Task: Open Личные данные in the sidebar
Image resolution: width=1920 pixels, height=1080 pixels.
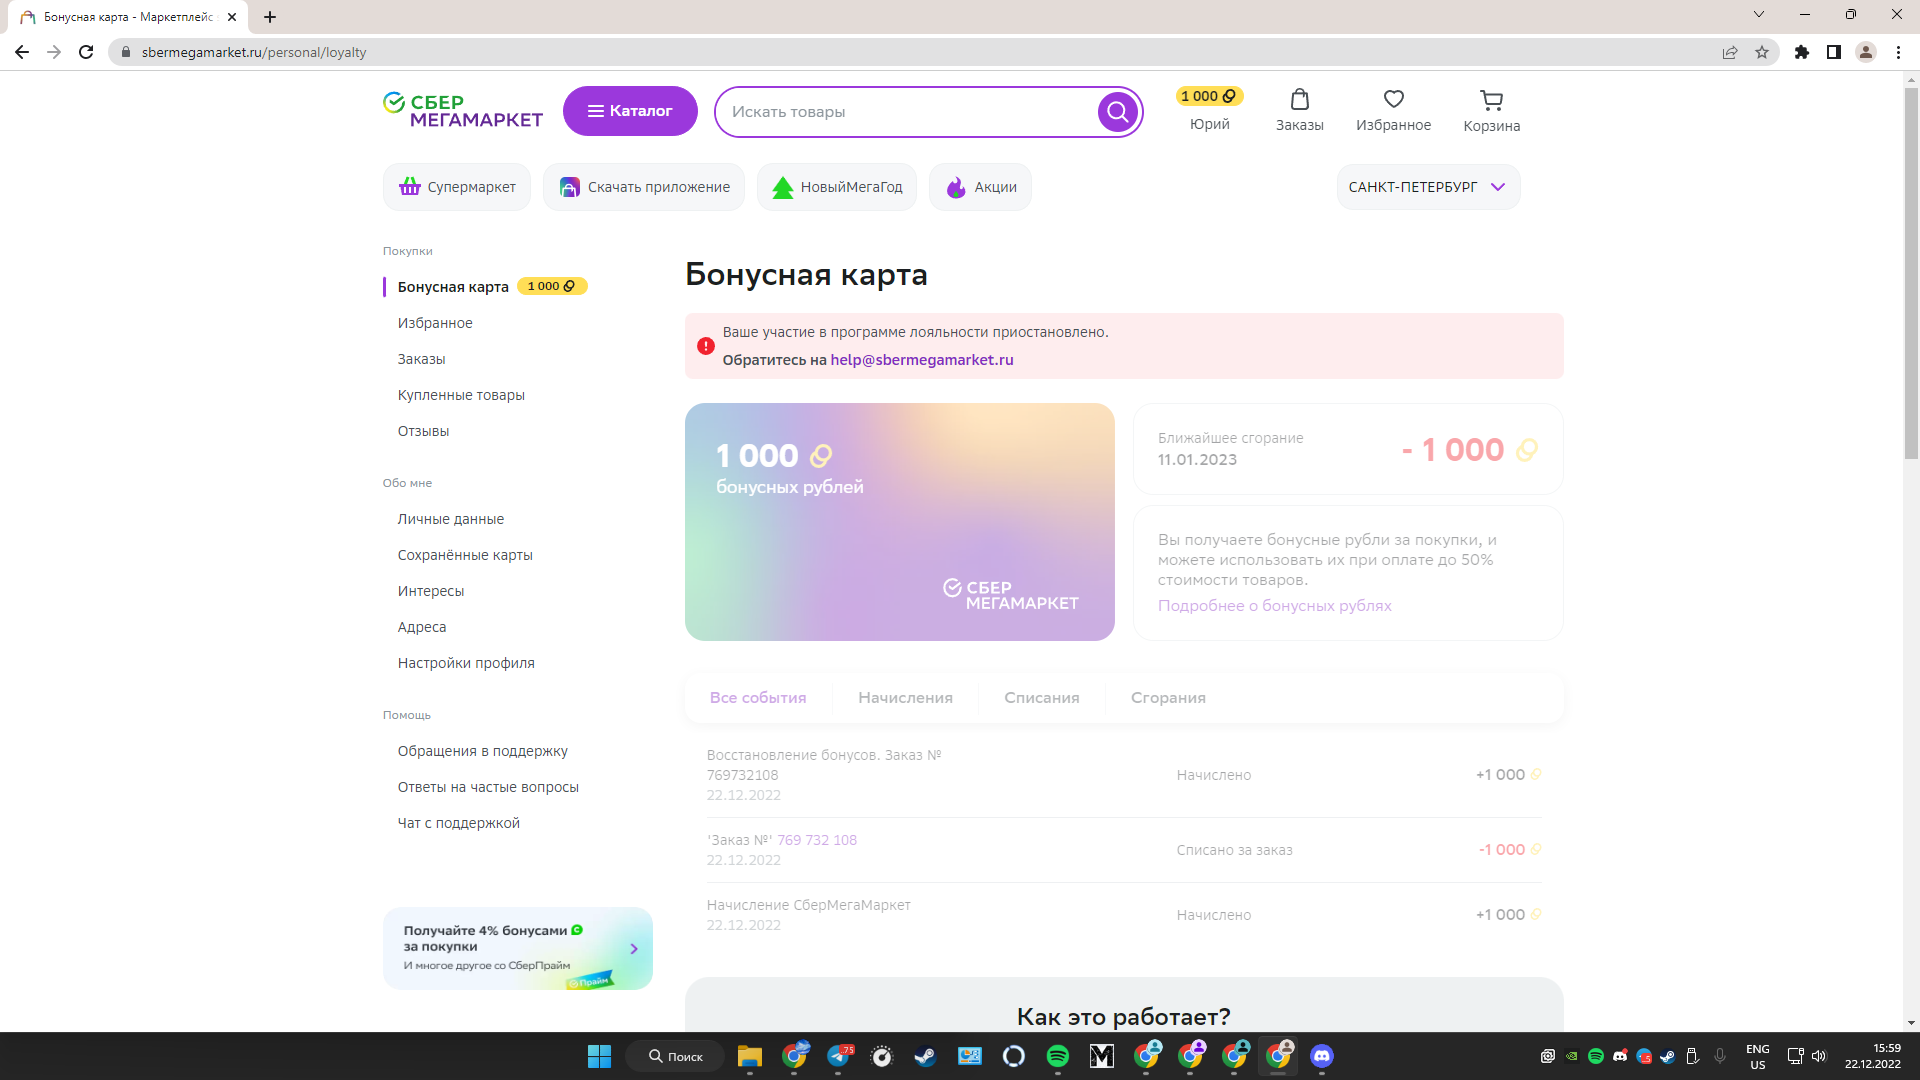Action: pyautogui.click(x=450, y=519)
